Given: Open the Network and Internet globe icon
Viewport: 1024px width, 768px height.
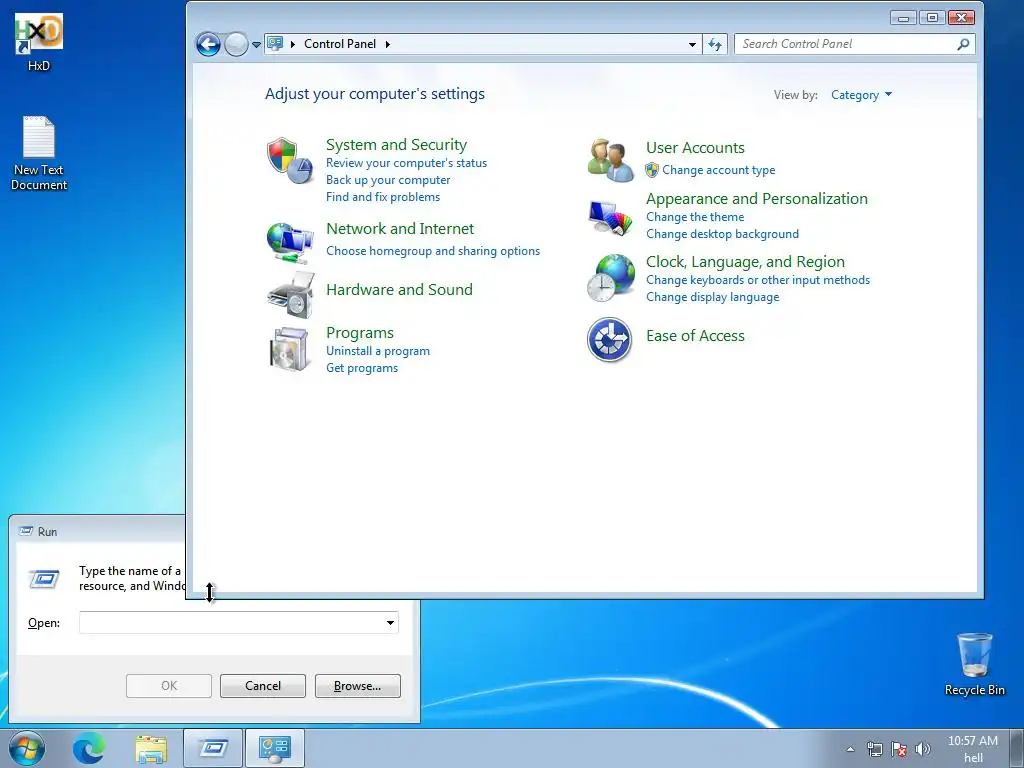Looking at the screenshot, I should pos(289,242).
